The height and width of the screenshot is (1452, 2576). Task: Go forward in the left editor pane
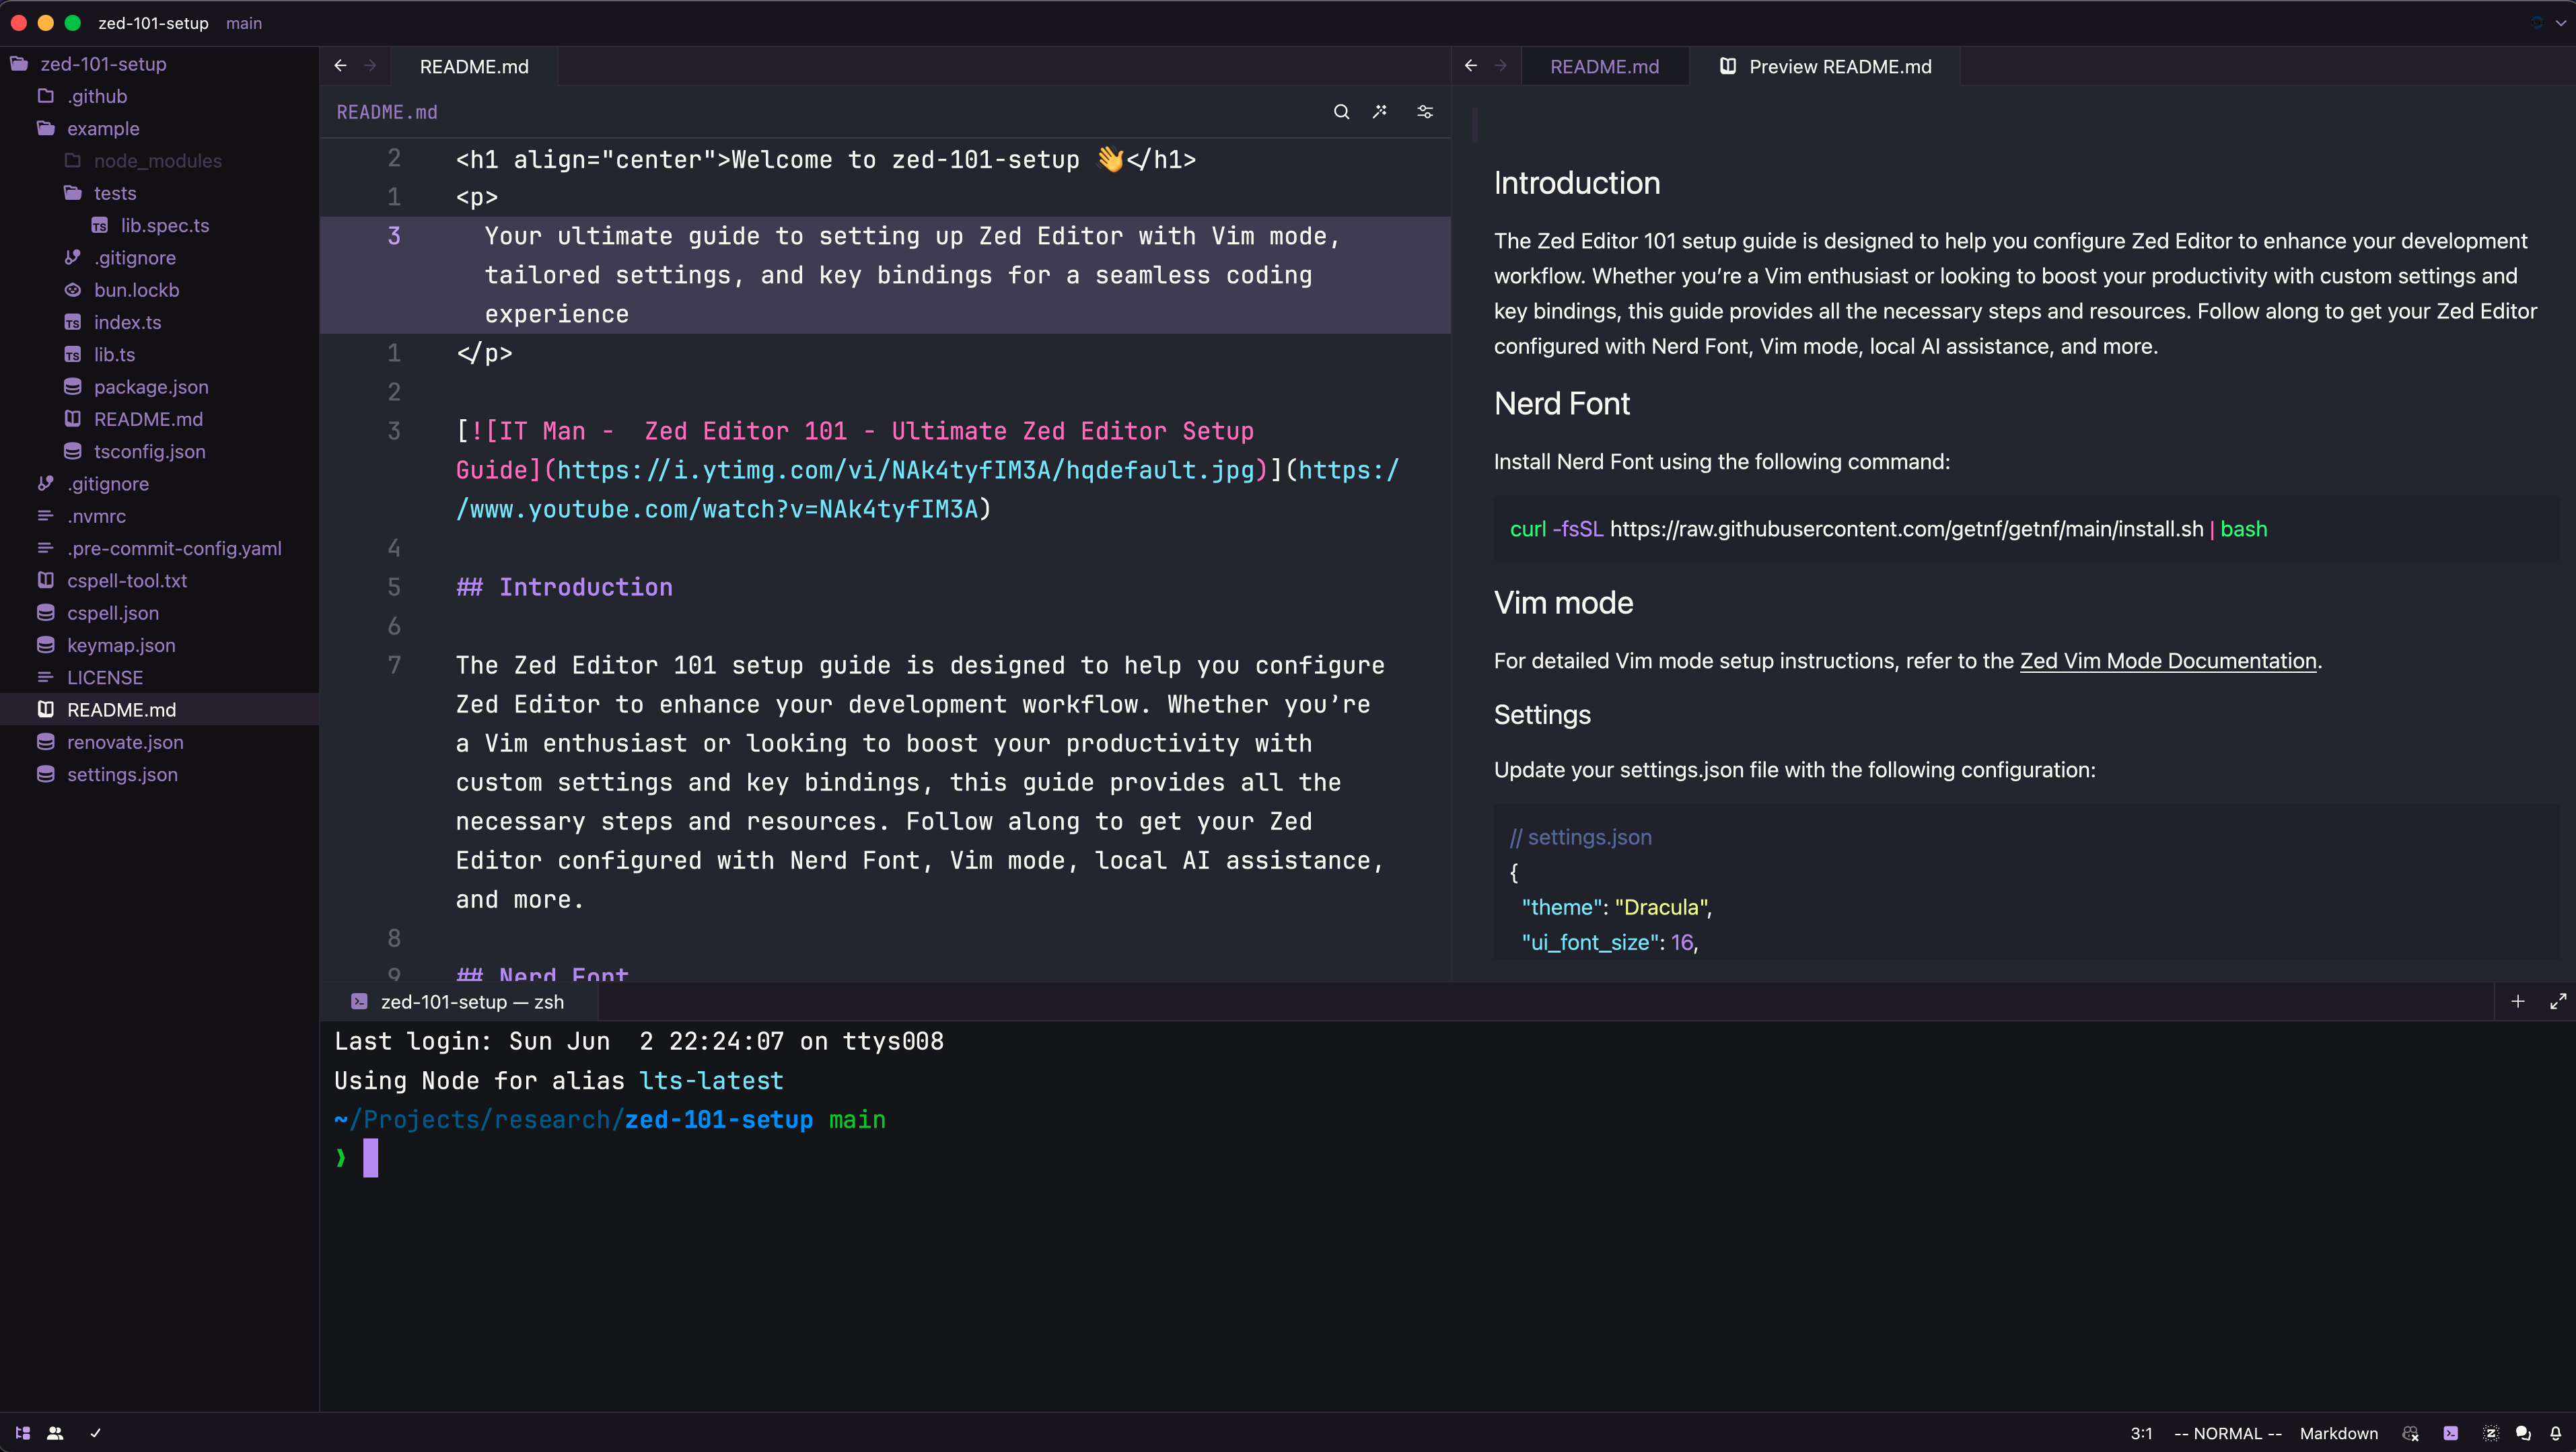[371, 66]
